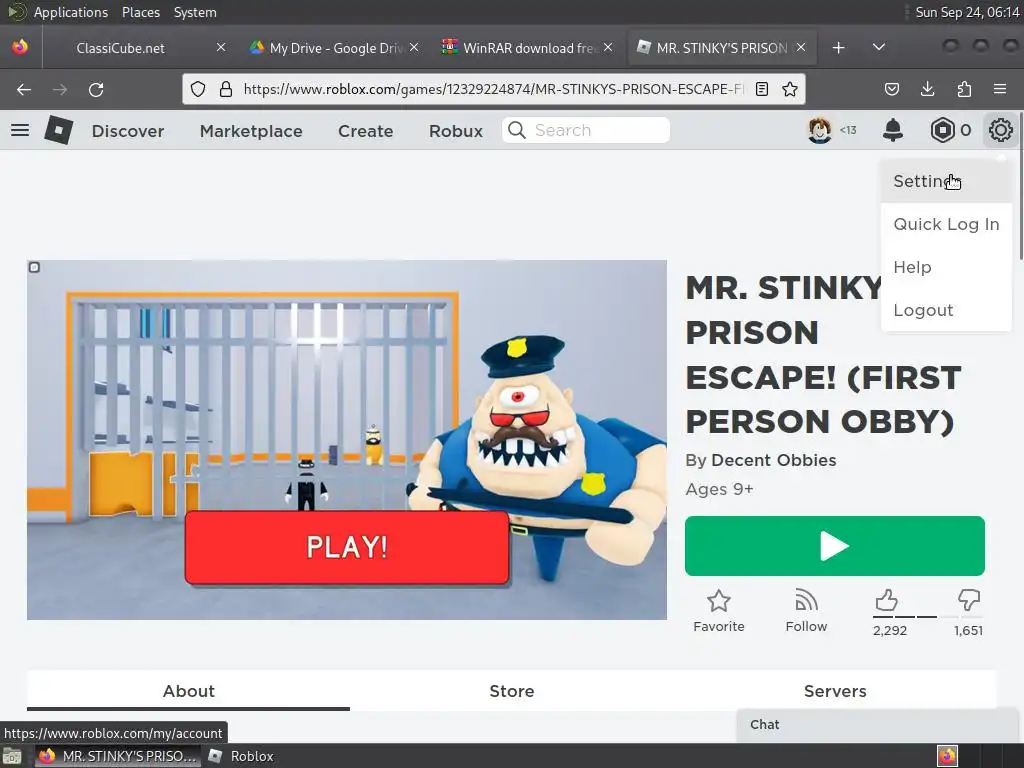Open the Robux balance icon
Image resolution: width=1024 pixels, height=768 pixels.
click(942, 130)
